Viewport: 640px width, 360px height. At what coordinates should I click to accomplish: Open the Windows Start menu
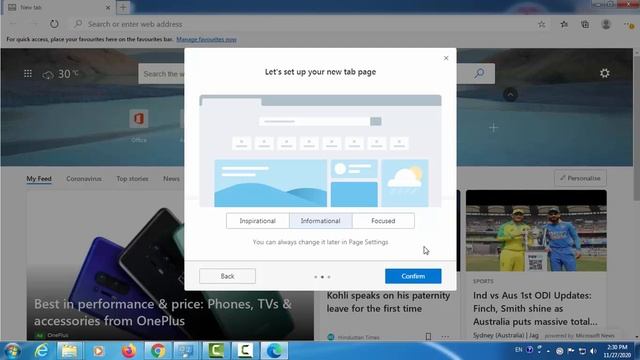tap(13, 351)
